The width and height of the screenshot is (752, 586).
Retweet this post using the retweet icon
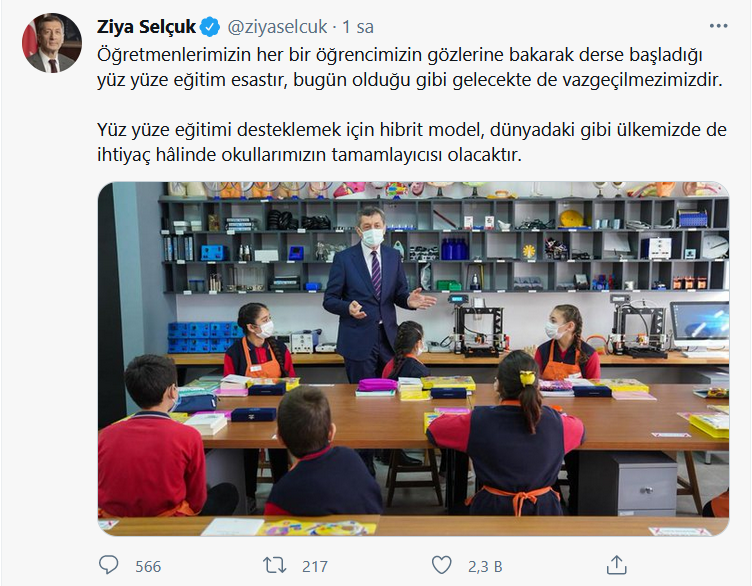(x=274, y=565)
